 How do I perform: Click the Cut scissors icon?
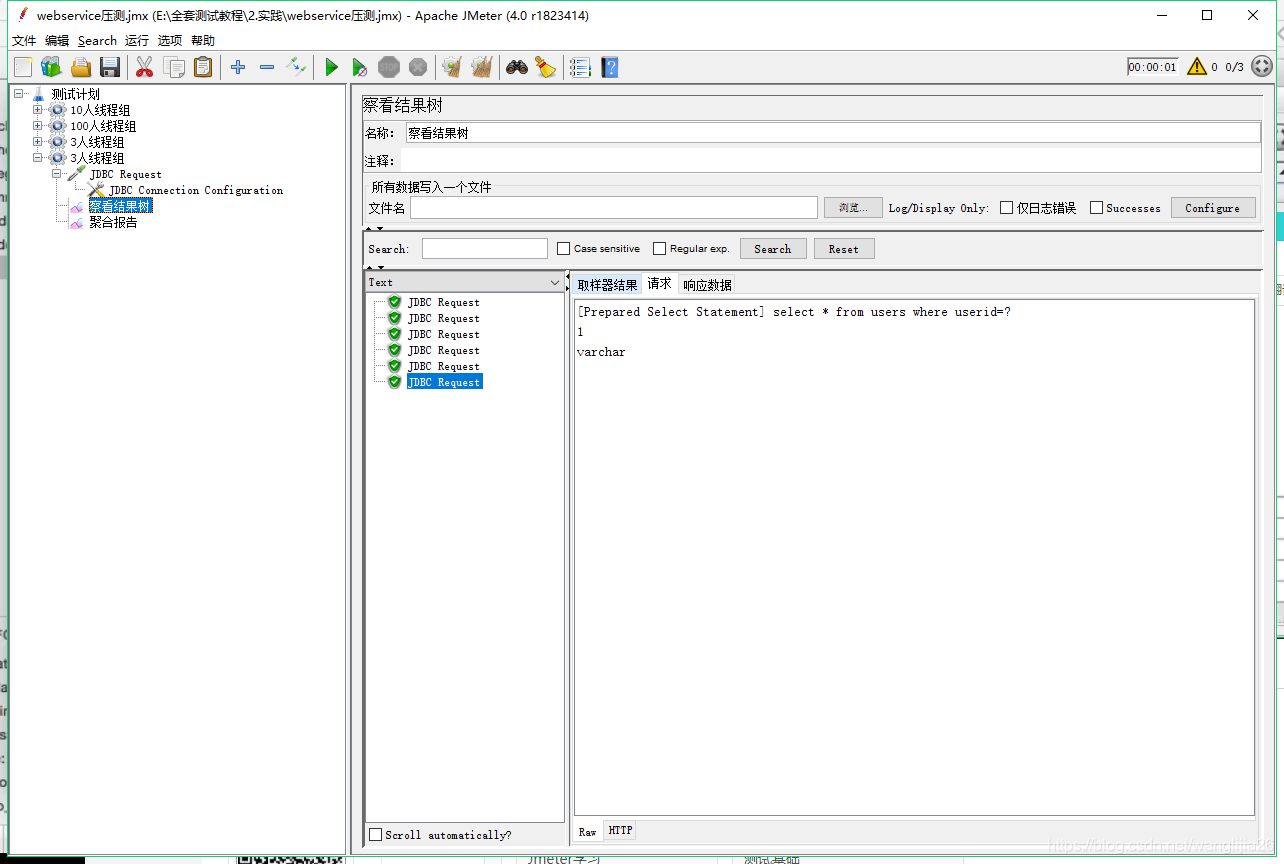point(144,67)
